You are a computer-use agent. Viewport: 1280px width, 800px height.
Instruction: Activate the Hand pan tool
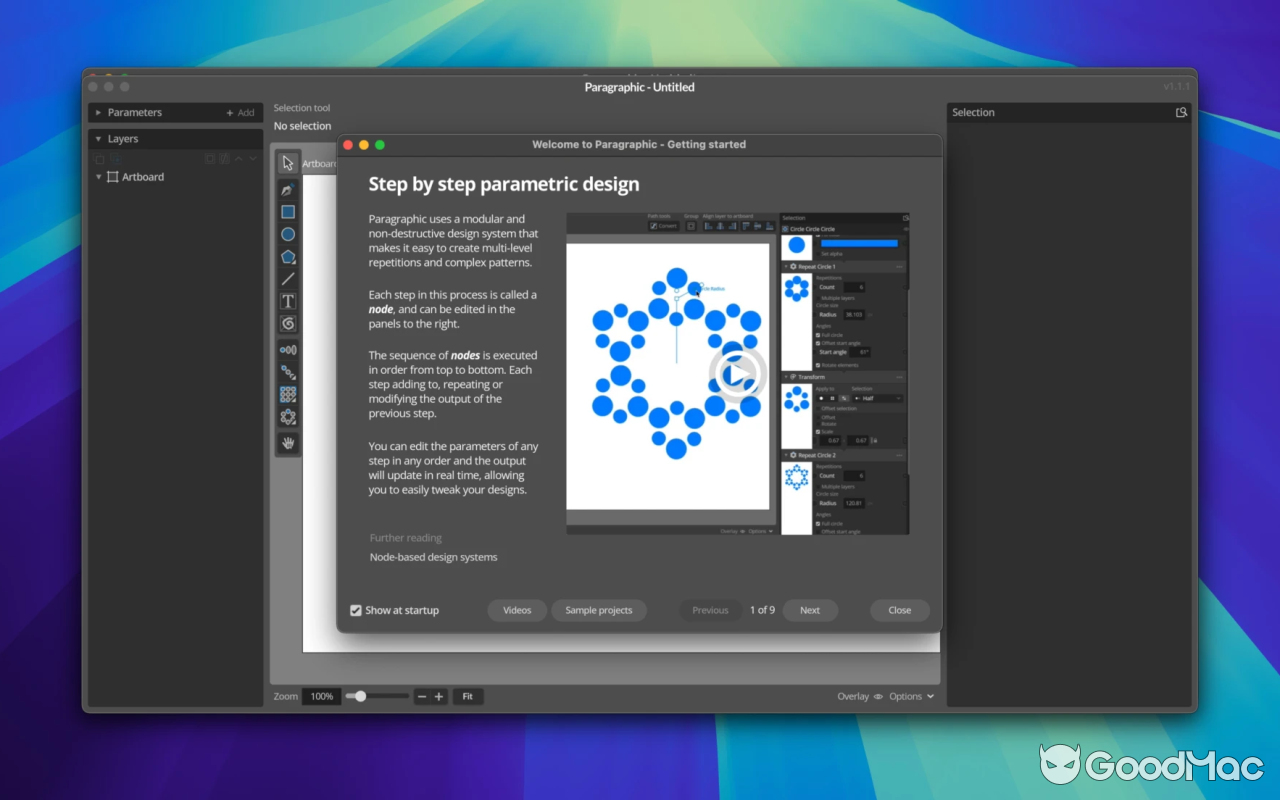pos(287,443)
